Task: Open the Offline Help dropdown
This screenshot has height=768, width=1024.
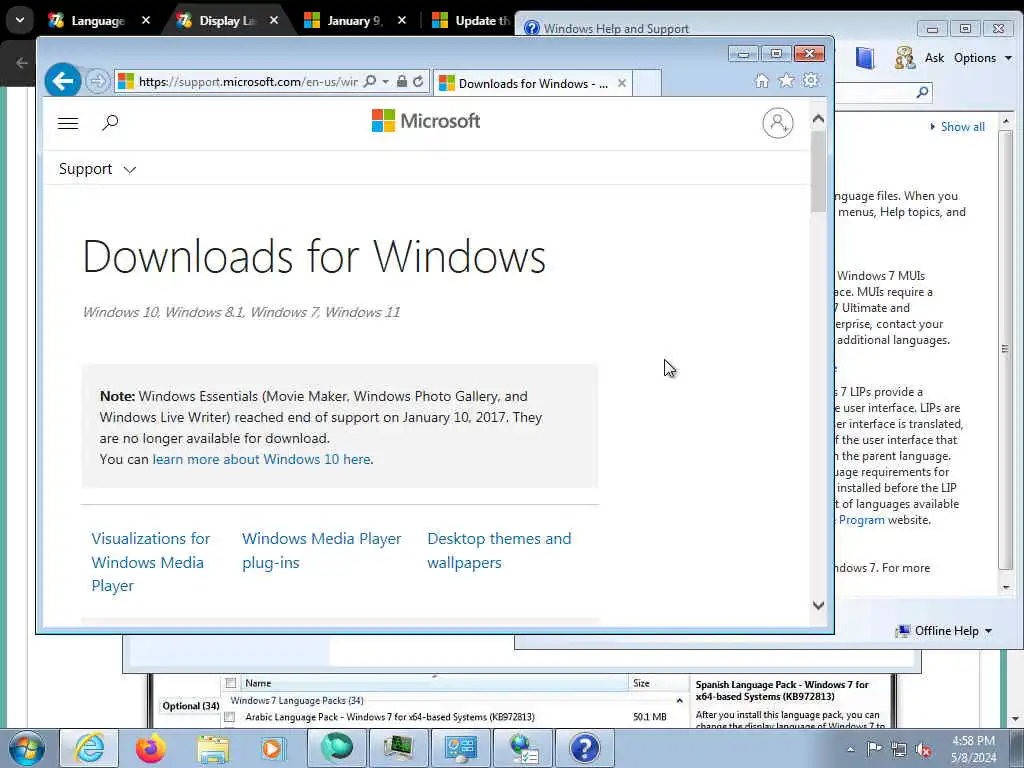Action: point(944,631)
